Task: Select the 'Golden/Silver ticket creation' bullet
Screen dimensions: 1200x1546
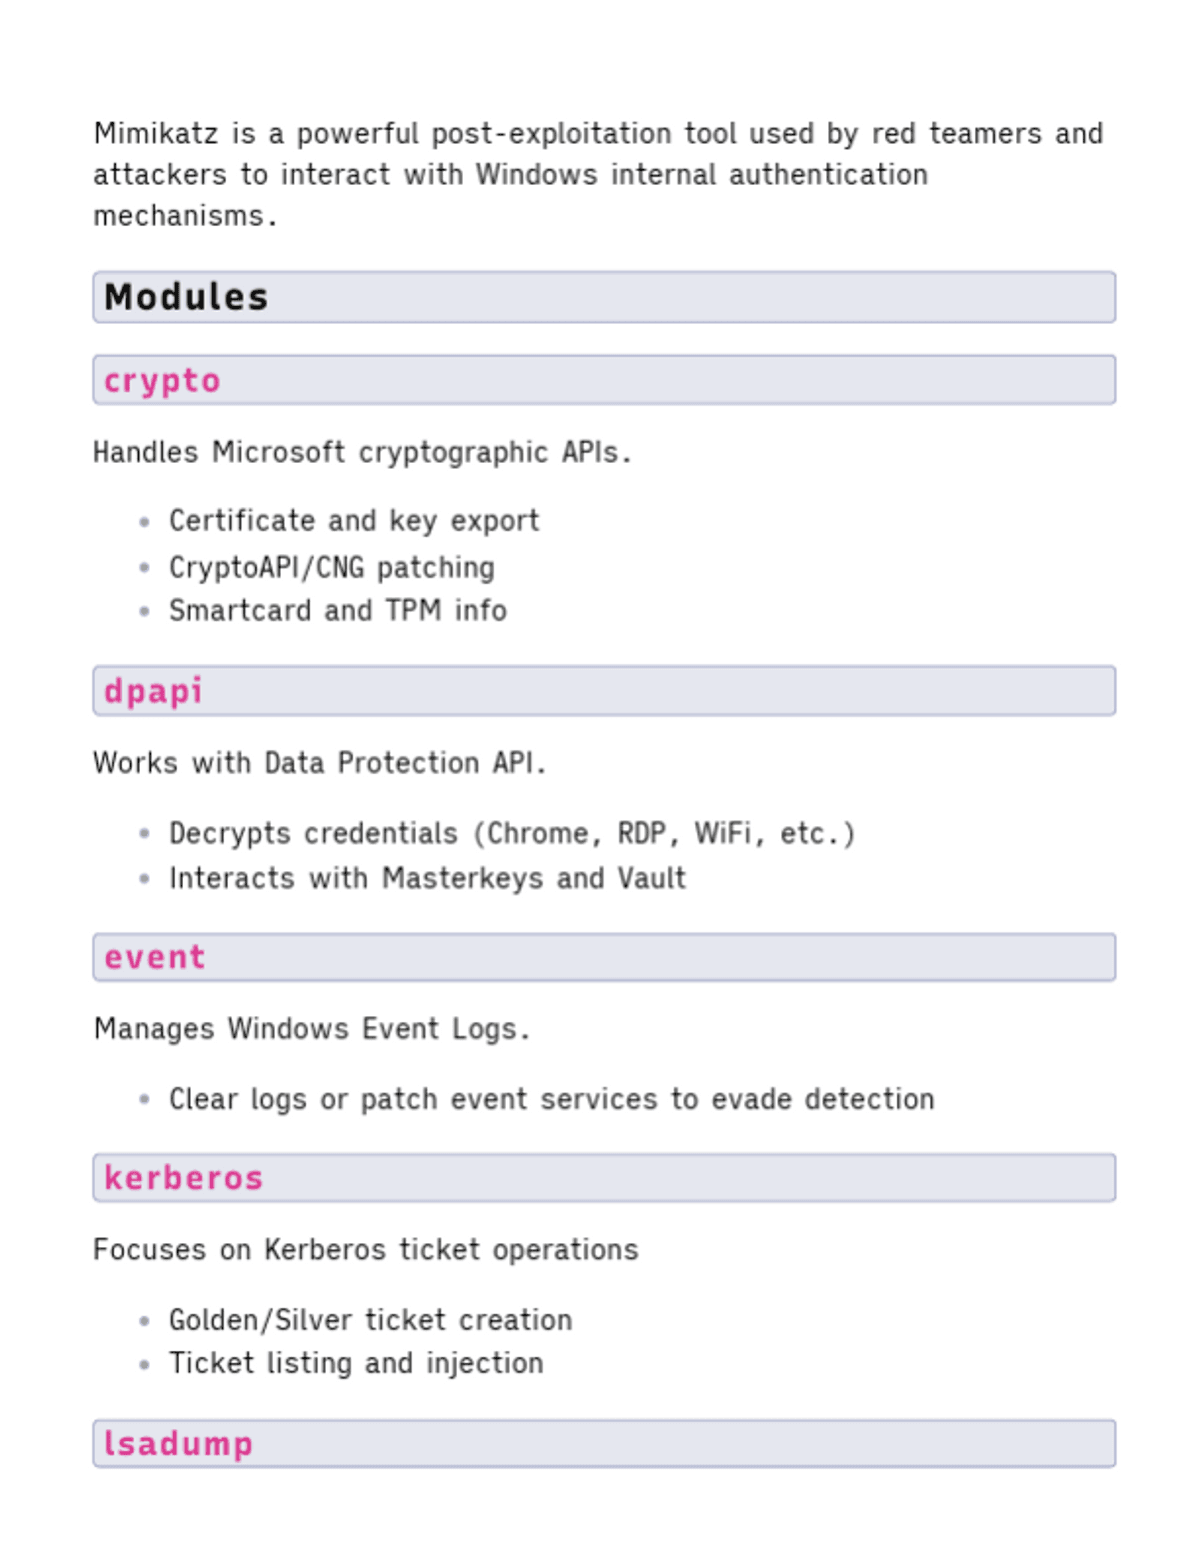Action: pyautogui.click(x=370, y=1320)
